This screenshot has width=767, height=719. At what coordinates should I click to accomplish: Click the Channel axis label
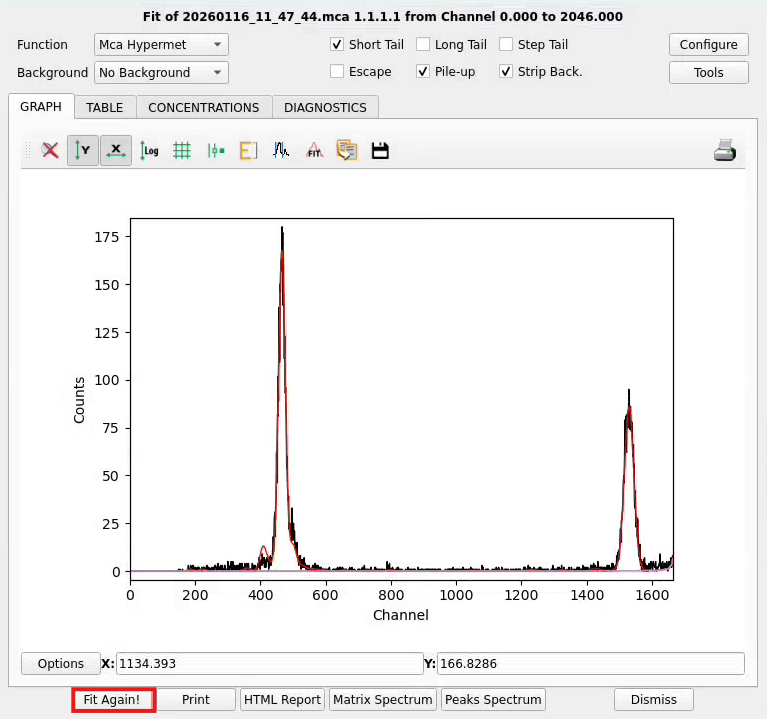(401, 615)
